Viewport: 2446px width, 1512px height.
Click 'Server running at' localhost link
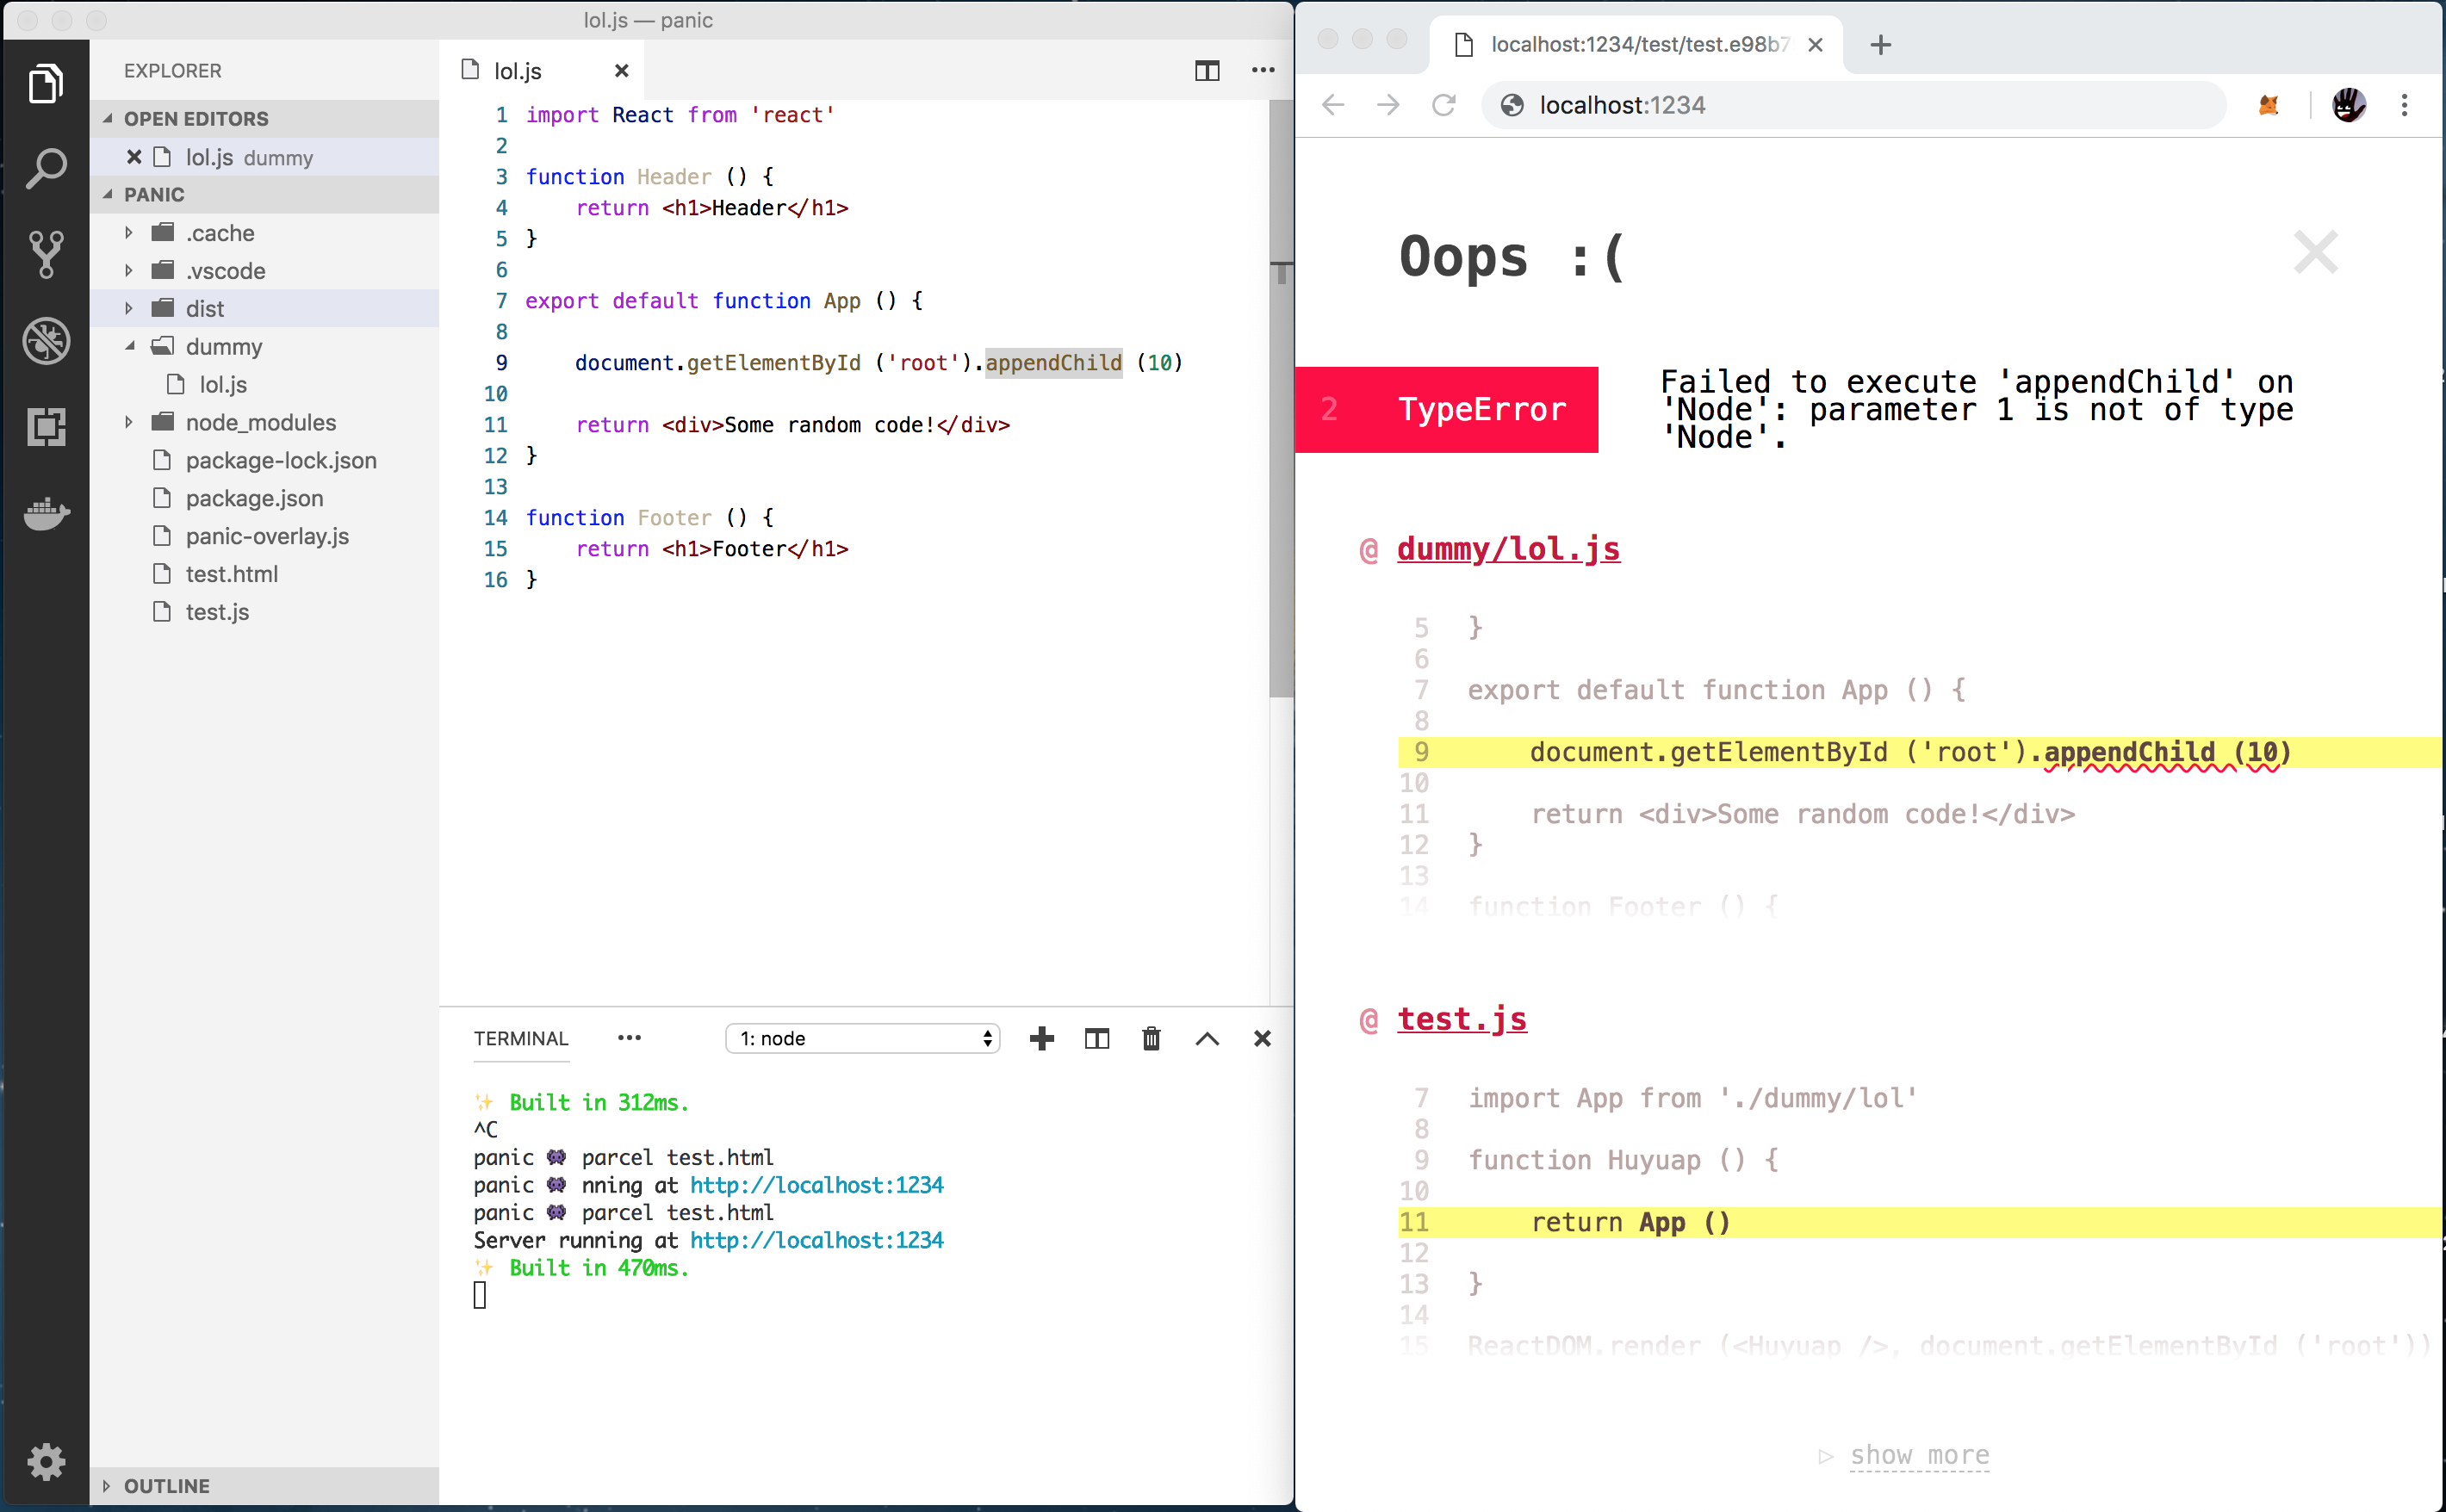[816, 1240]
